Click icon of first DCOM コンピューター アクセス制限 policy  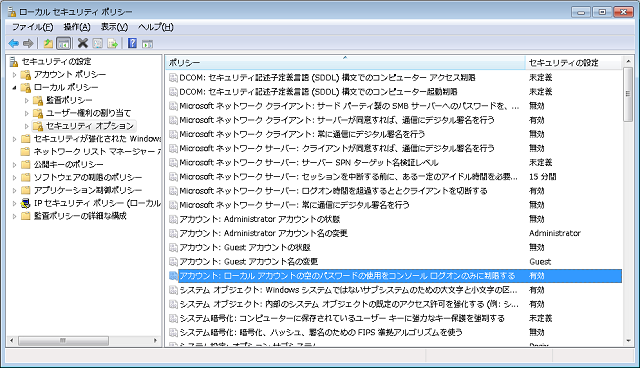pos(173,78)
